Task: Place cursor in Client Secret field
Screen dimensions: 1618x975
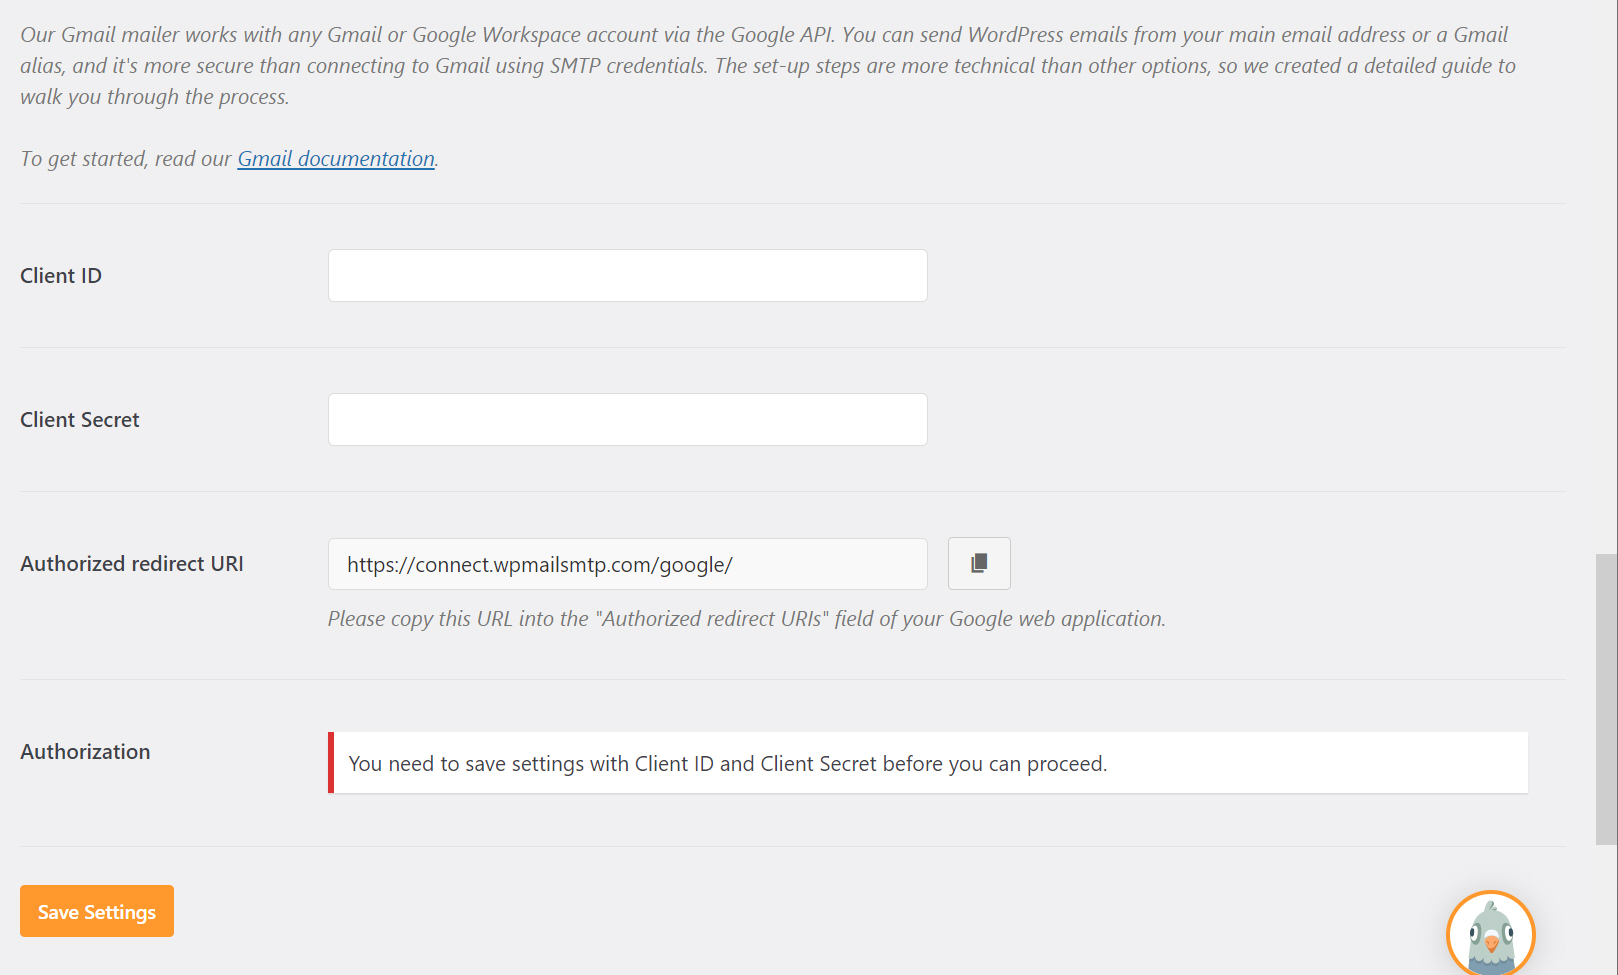Action: tap(627, 419)
